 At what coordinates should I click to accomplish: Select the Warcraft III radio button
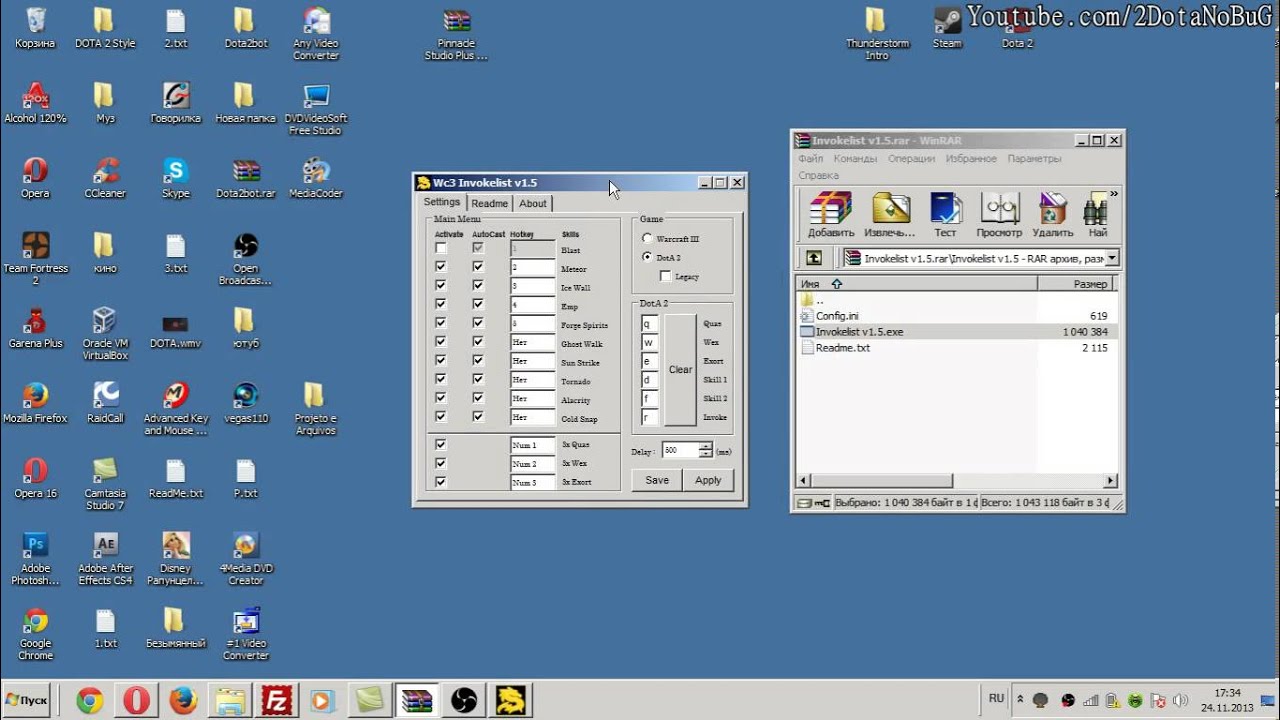pos(647,239)
